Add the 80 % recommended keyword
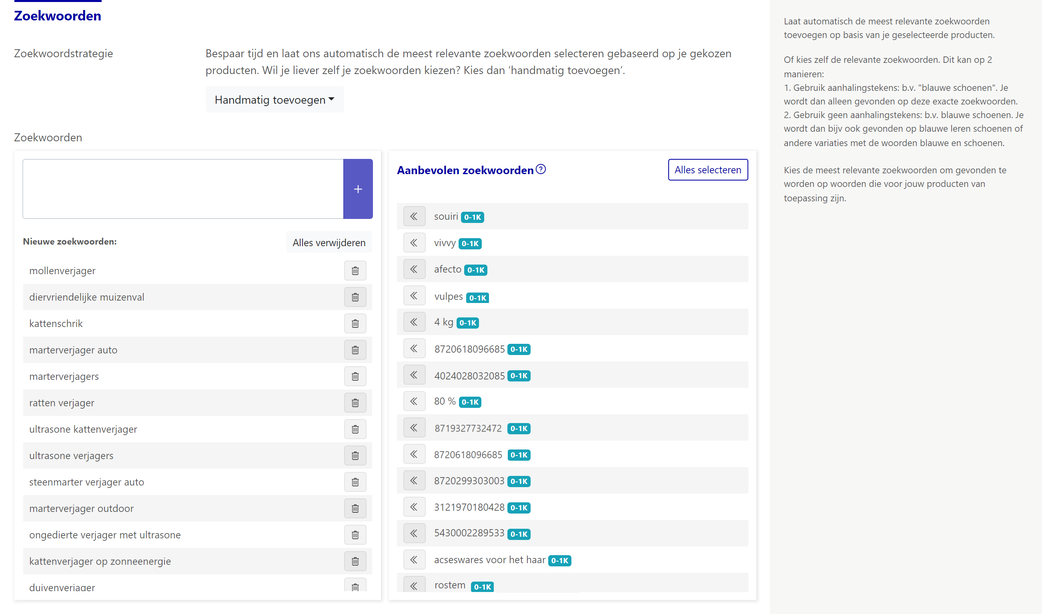Viewport: 1042px width, 614px height. (414, 401)
